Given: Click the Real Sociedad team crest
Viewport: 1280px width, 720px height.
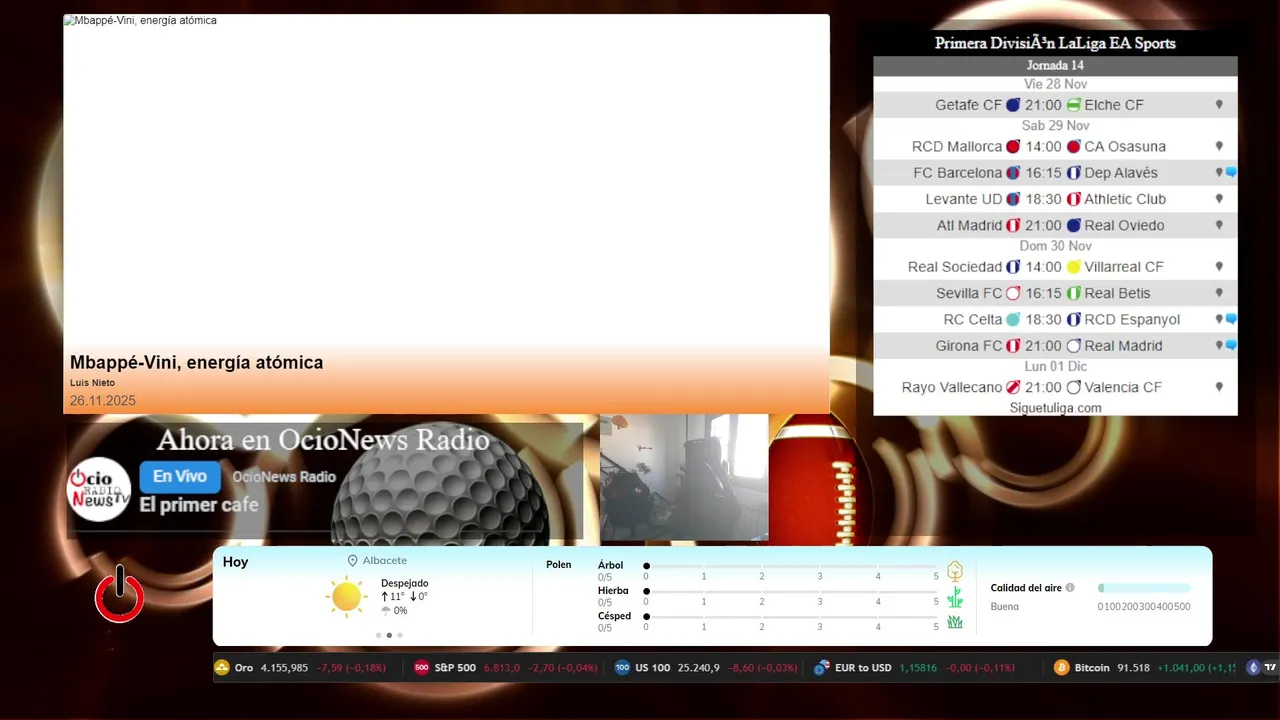Looking at the screenshot, I should coord(1013,267).
